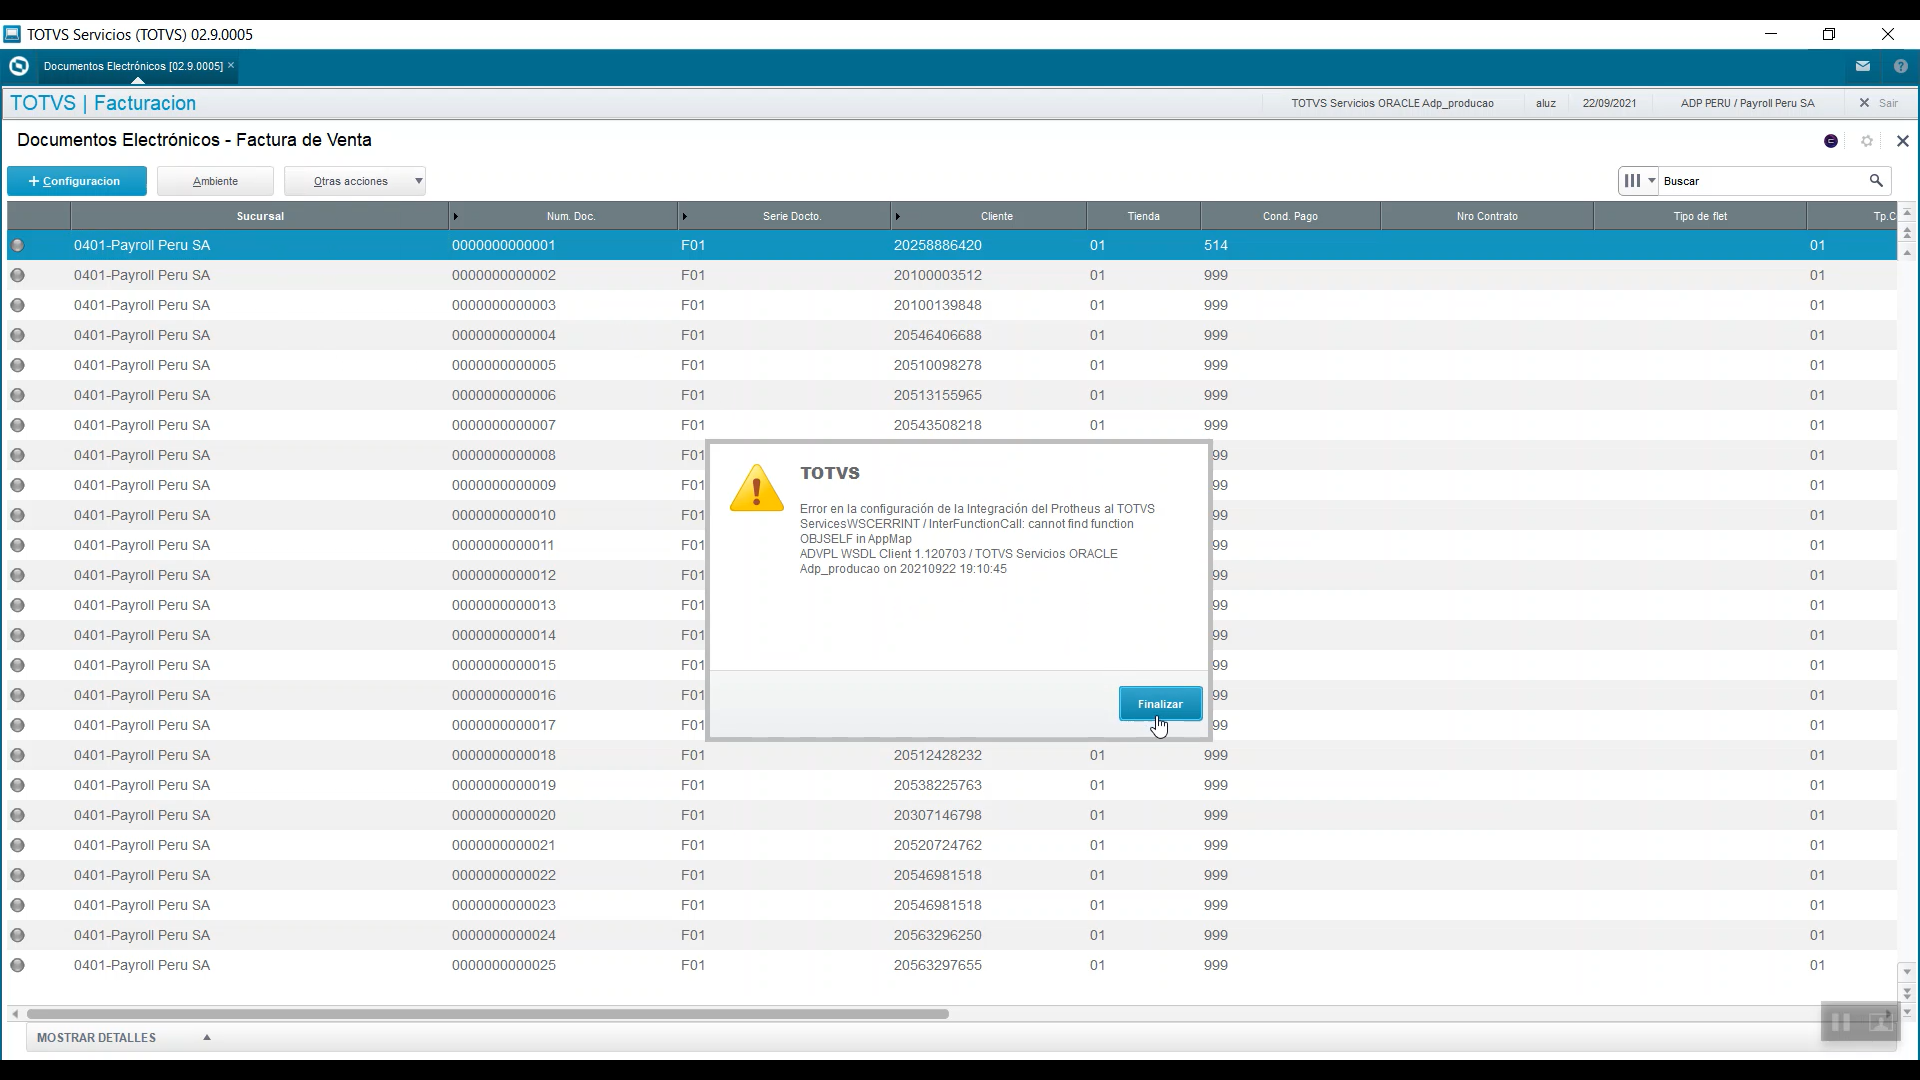Click the status circle of document 0000000000024
The width and height of the screenshot is (1920, 1080).
[x=17, y=935]
